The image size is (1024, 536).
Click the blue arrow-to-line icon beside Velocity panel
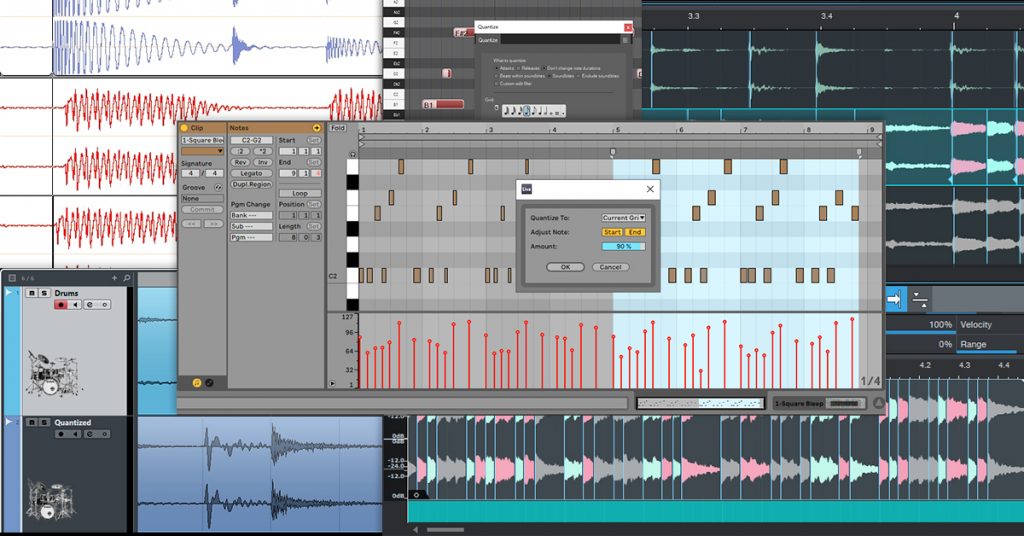click(x=894, y=300)
